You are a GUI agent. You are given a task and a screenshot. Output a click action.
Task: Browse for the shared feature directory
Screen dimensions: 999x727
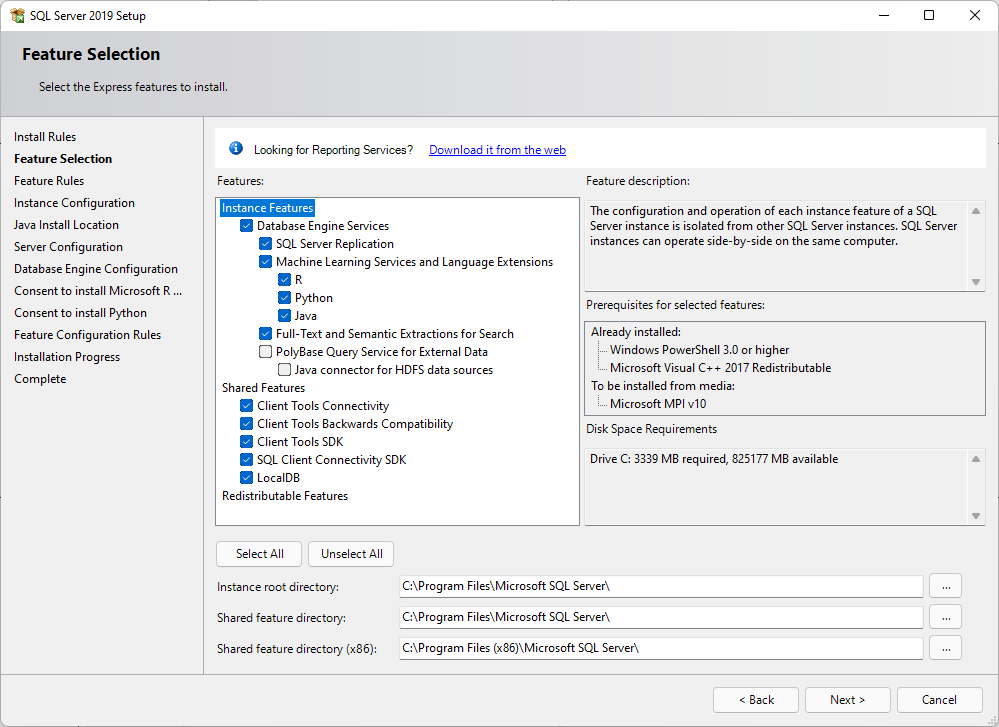(x=945, y=617)
